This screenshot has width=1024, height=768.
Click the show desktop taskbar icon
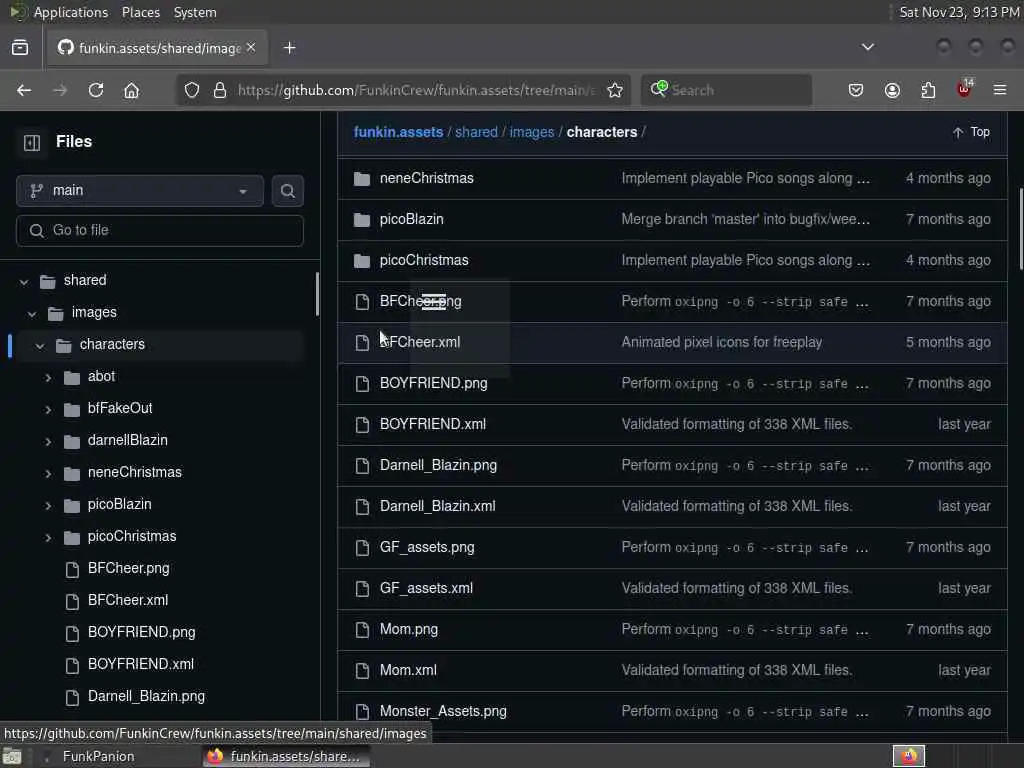(12, 756)
